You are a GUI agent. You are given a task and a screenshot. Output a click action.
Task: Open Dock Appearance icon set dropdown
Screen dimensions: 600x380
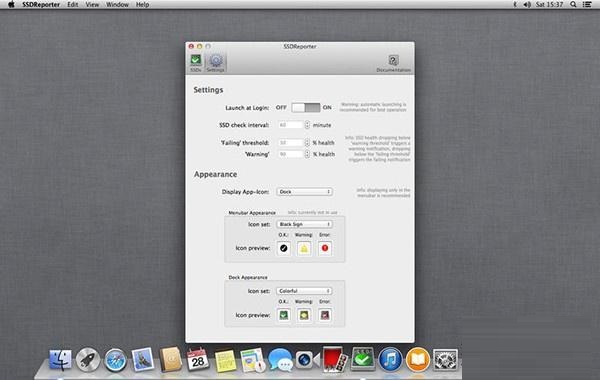[x=304, y=291]
